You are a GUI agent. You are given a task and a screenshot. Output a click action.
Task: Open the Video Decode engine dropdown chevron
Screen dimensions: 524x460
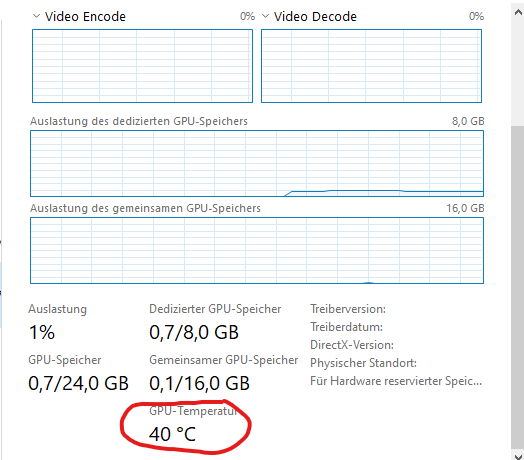coord(265,16)
